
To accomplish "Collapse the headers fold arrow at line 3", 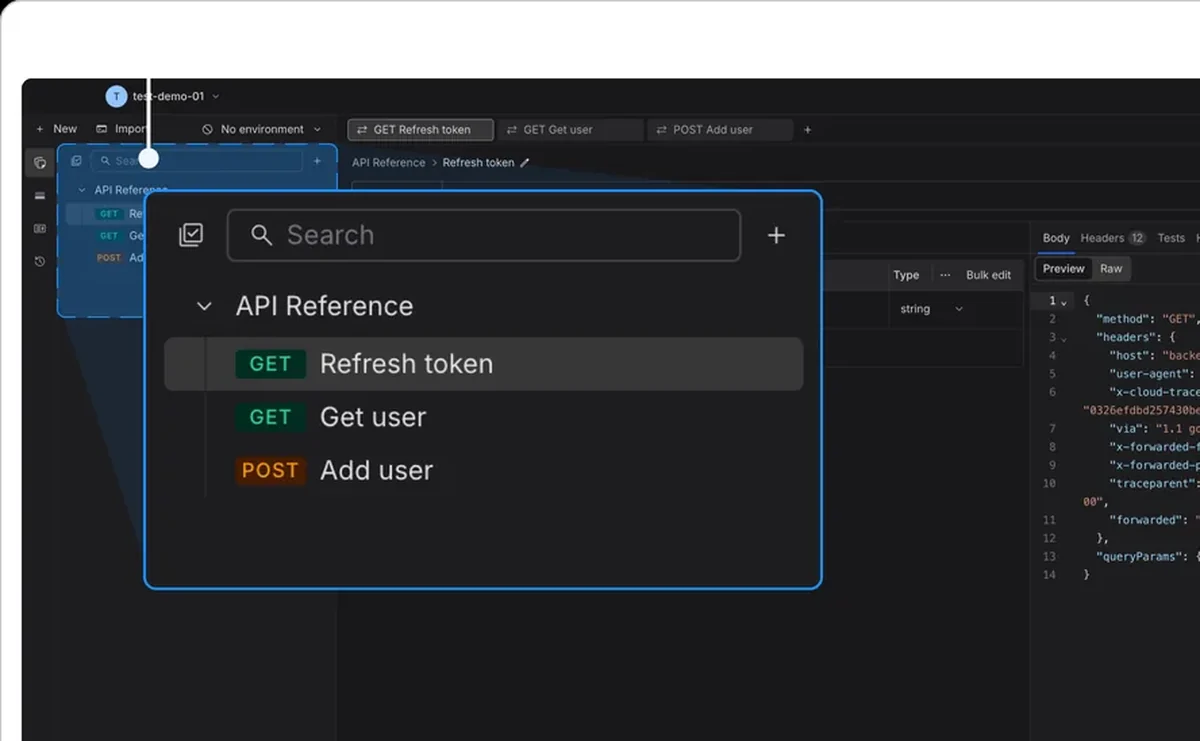I will point(1063,339).
